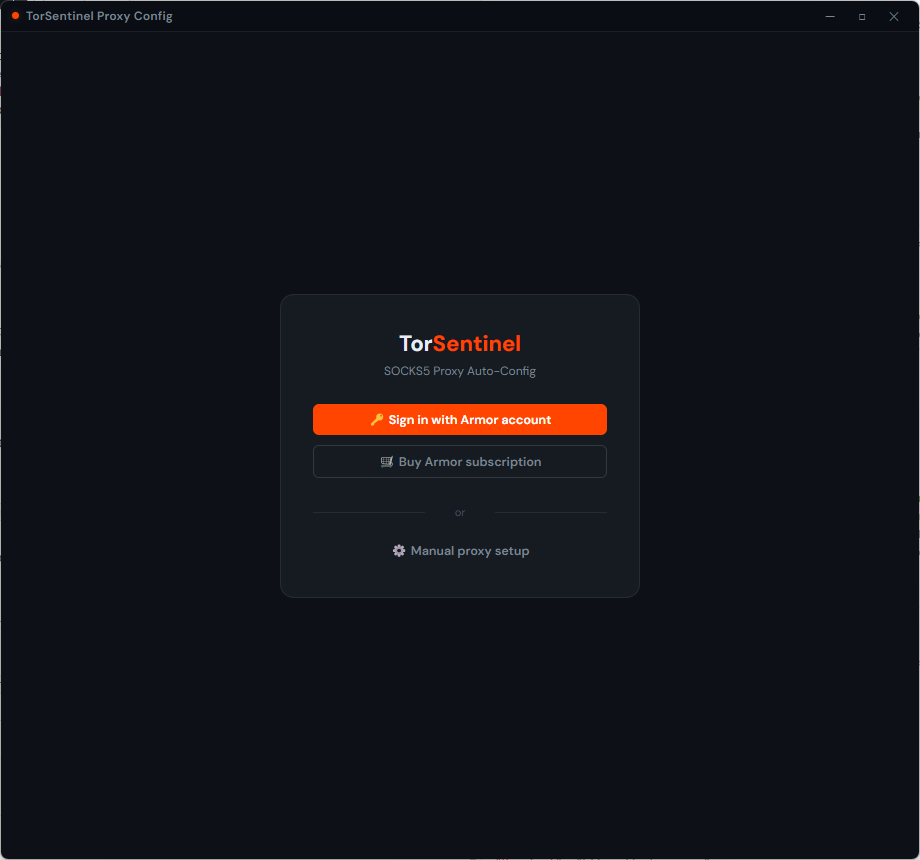
Task: Buy Armor subscription
Action: click(459, 461)
